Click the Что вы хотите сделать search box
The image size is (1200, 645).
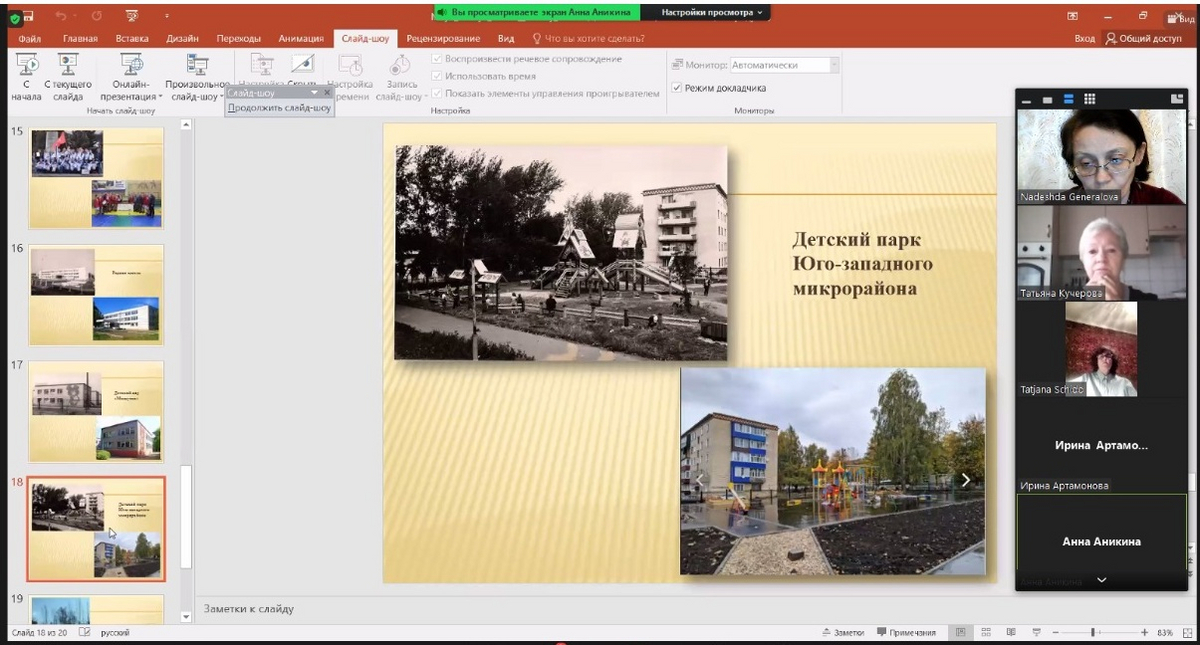(x=588, y=38)
